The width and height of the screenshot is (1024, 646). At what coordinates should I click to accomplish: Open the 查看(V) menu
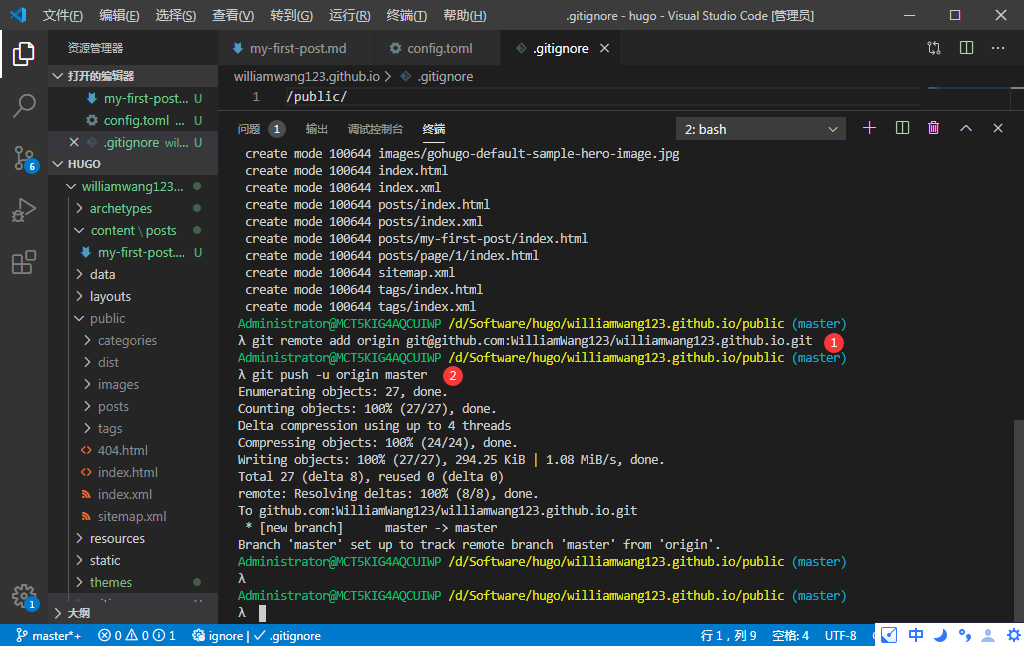point(233,15)
